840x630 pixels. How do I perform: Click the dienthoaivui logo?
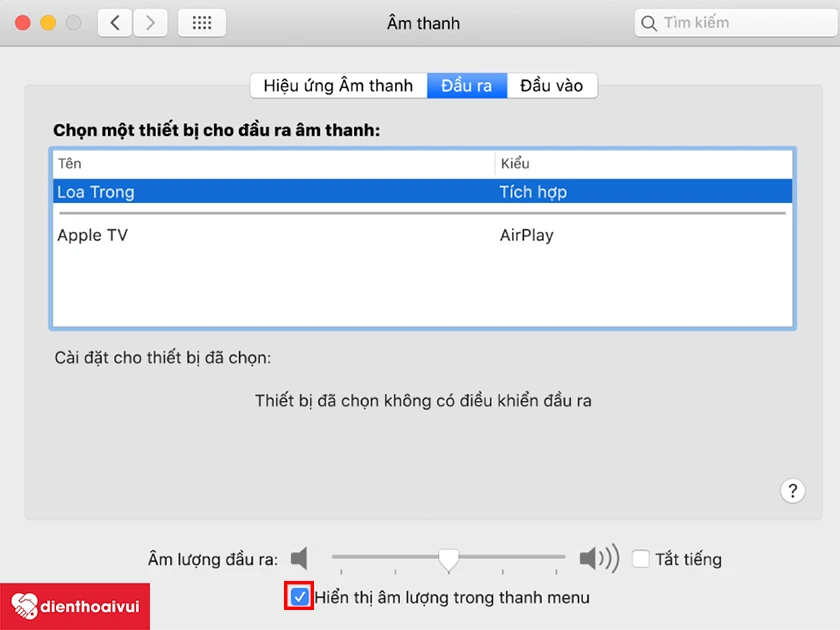(75, 606)
